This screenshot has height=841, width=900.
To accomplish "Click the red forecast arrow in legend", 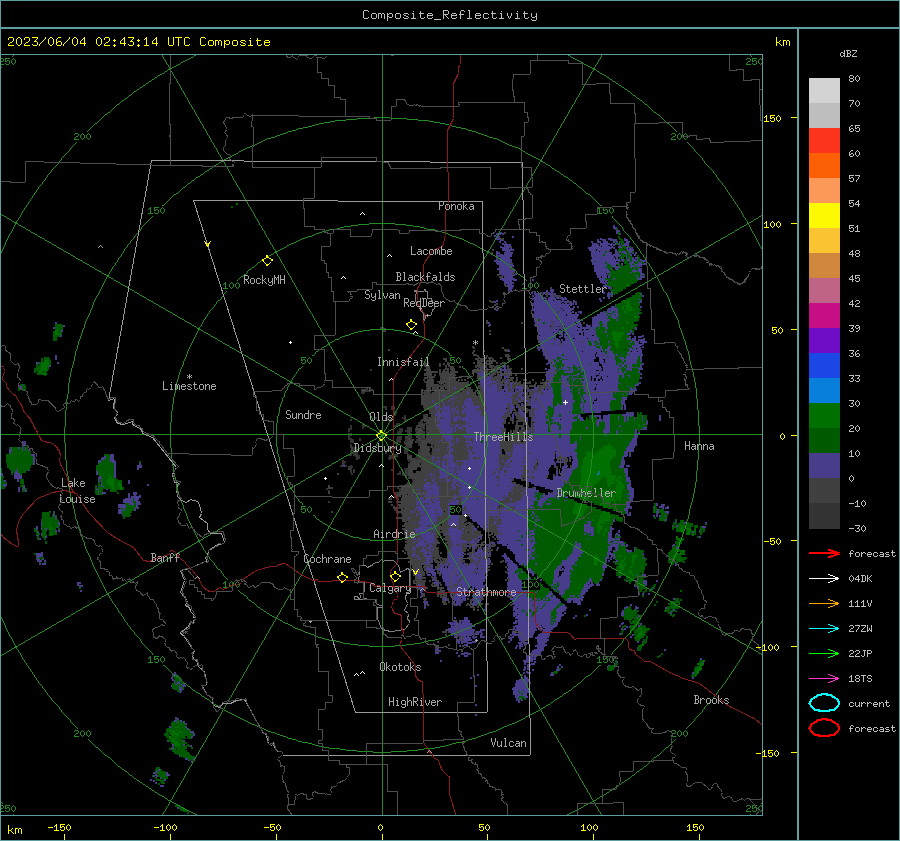I will (x=824, y=553).
